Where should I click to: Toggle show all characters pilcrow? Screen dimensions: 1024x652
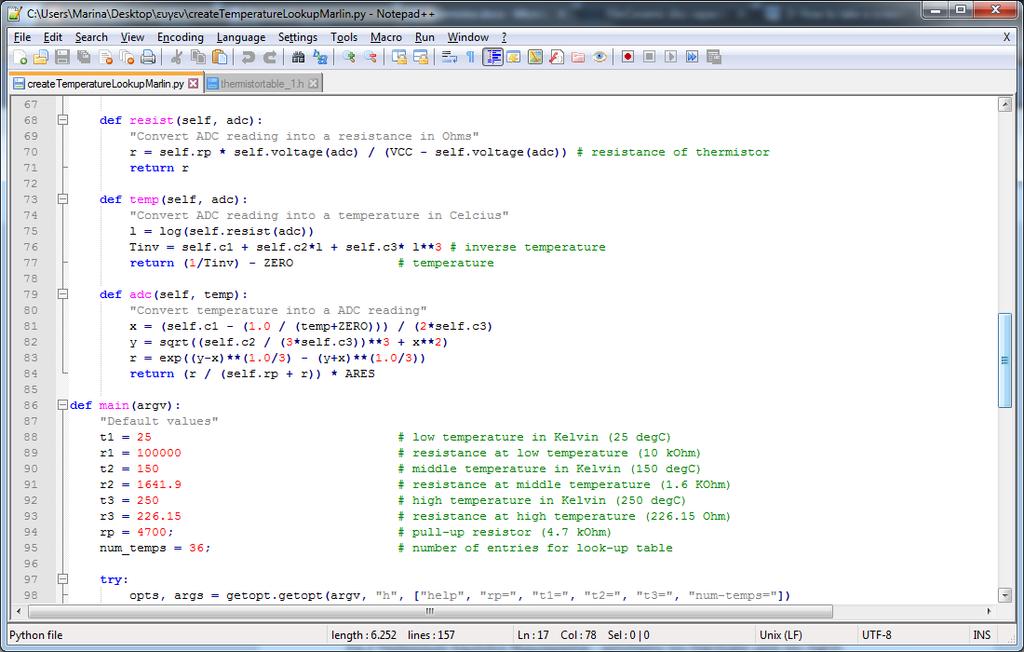pyautogui.click(x=470, y=57)
